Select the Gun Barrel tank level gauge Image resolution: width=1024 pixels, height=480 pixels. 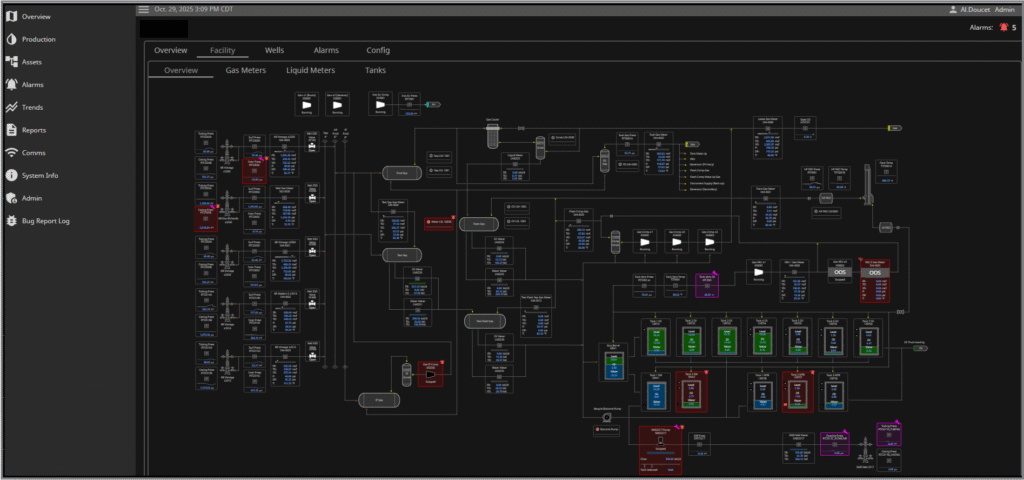[616, 368]
